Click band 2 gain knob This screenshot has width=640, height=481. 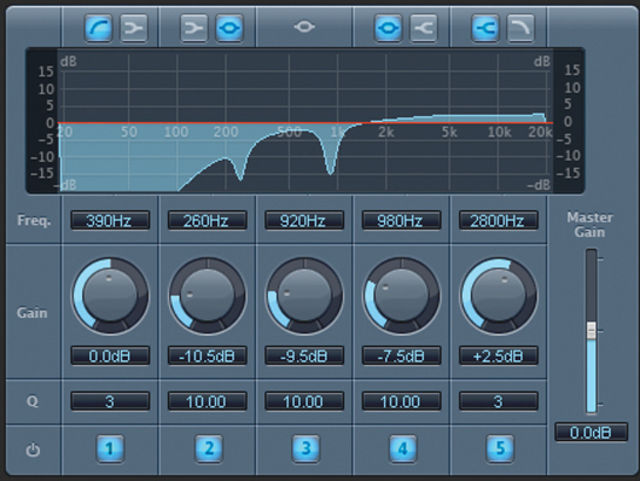207,296
